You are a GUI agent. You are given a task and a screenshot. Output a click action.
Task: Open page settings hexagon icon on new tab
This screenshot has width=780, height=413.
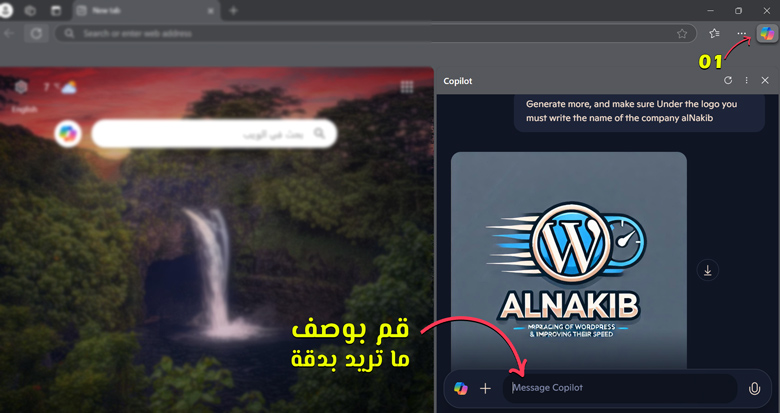21,88
